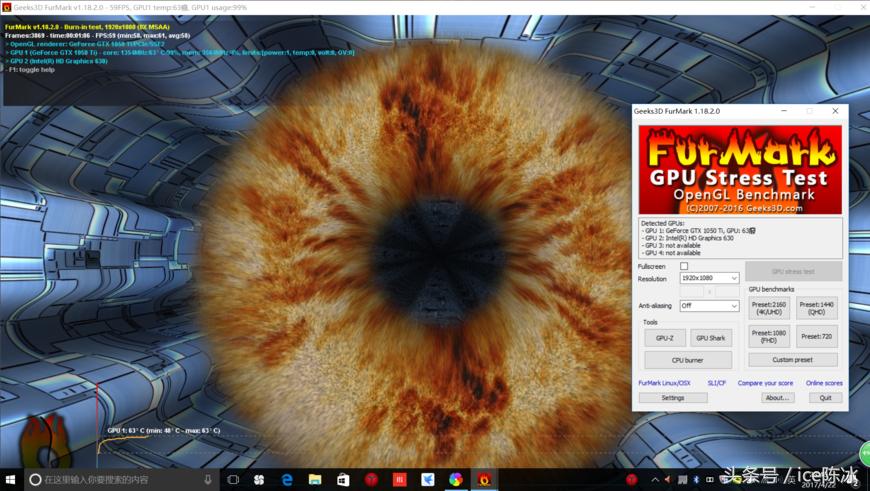The height and width of the screenshot is (491, 870).
Task: Expand the Resolution dropdown
Action: click(709, 278)
